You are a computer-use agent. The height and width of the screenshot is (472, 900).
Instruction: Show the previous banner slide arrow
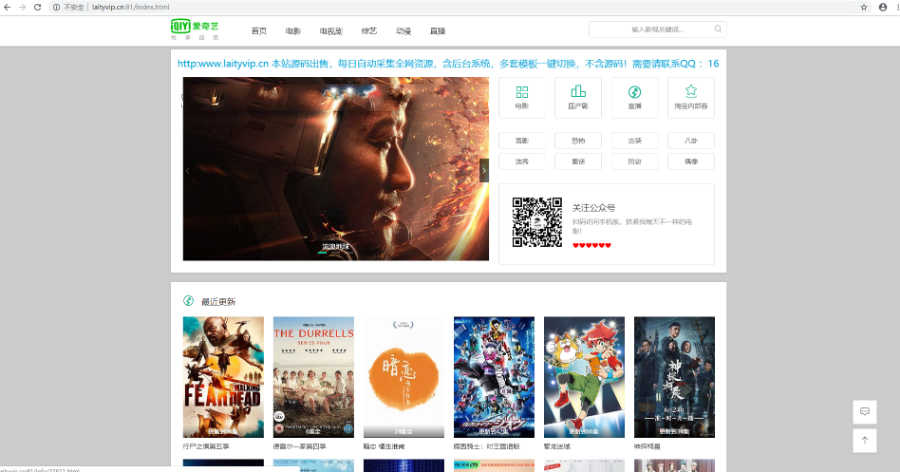point(187,171)
